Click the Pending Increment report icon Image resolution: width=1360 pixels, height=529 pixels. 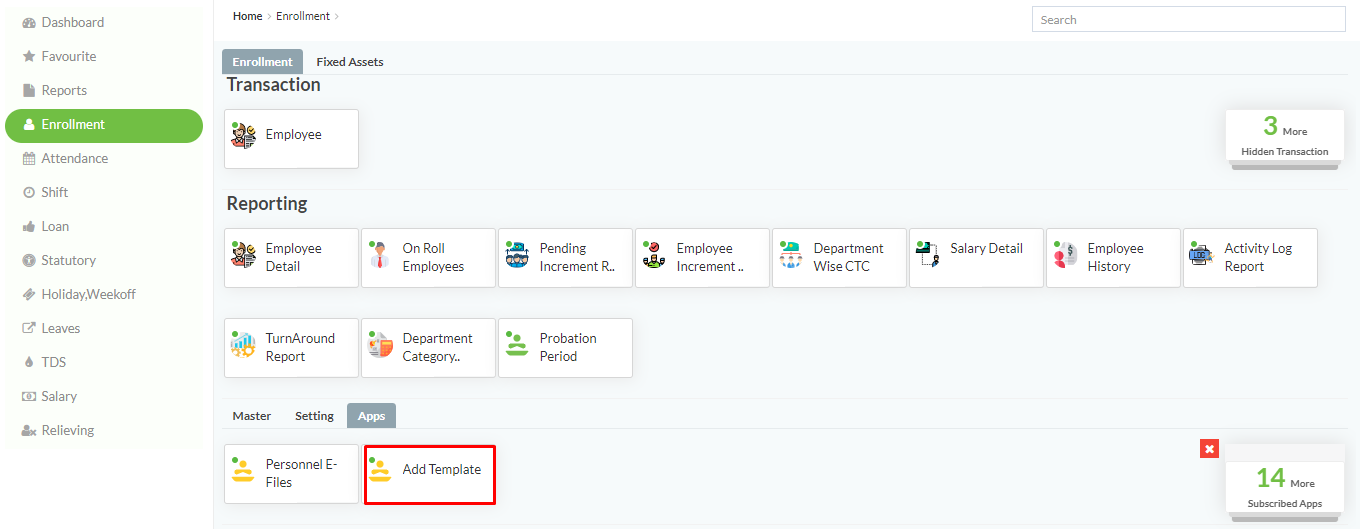point(517,255)
